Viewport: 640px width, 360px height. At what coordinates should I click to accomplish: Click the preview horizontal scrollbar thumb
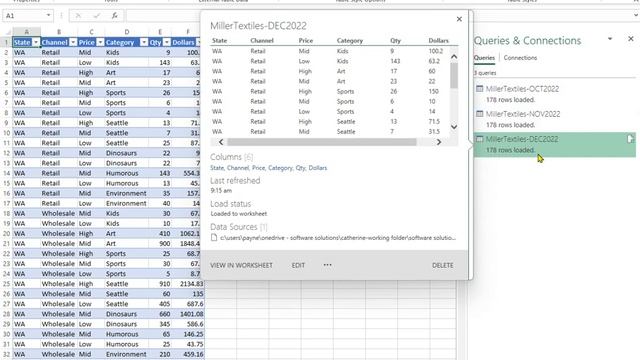coord(322,142)
